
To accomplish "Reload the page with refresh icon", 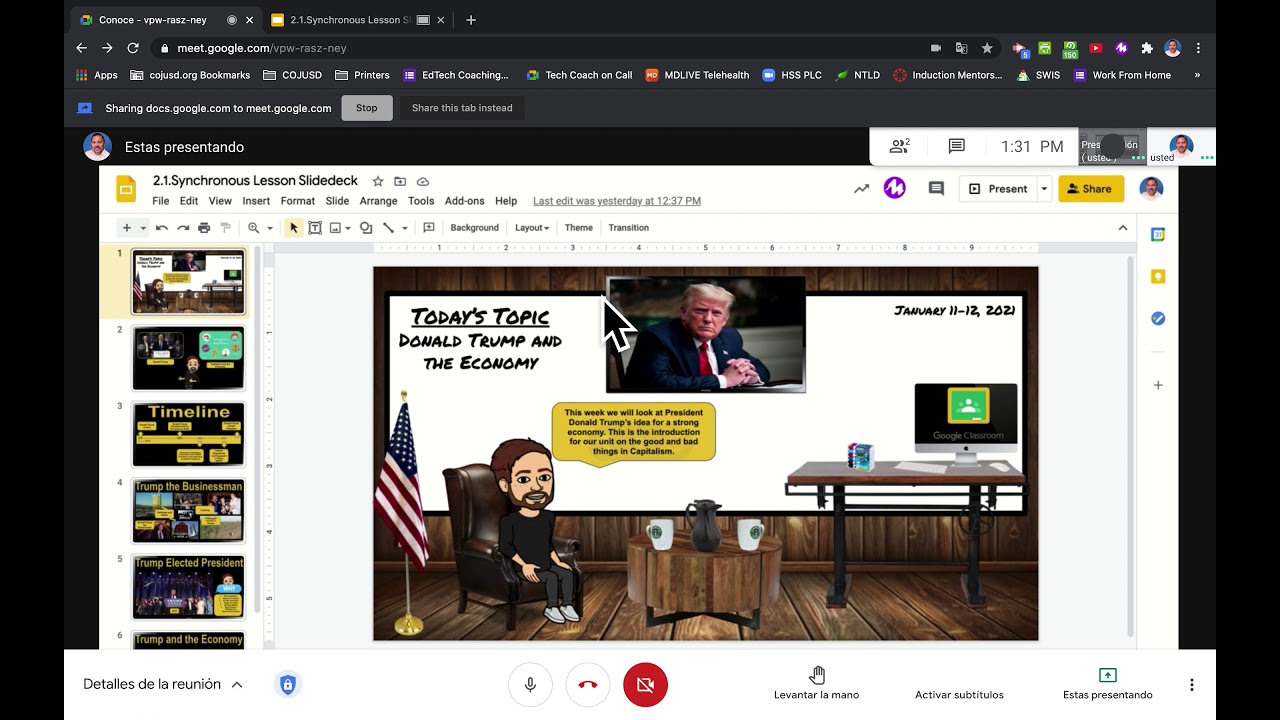I will pos(133,48).
